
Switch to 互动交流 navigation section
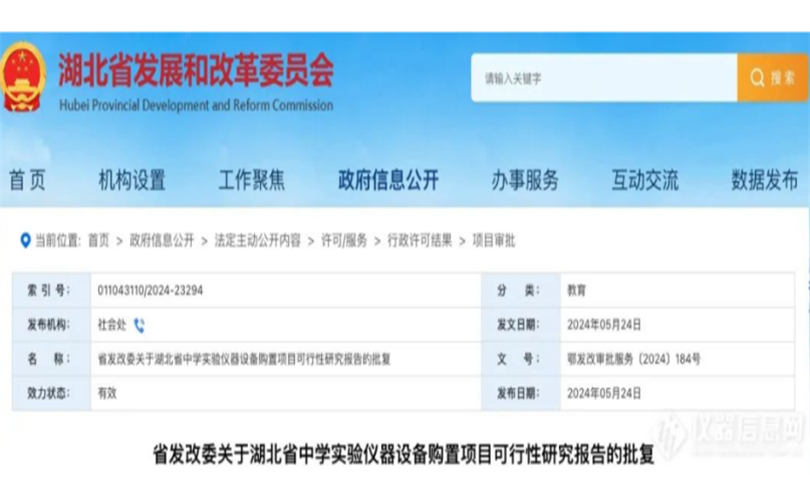pos(645,180)
